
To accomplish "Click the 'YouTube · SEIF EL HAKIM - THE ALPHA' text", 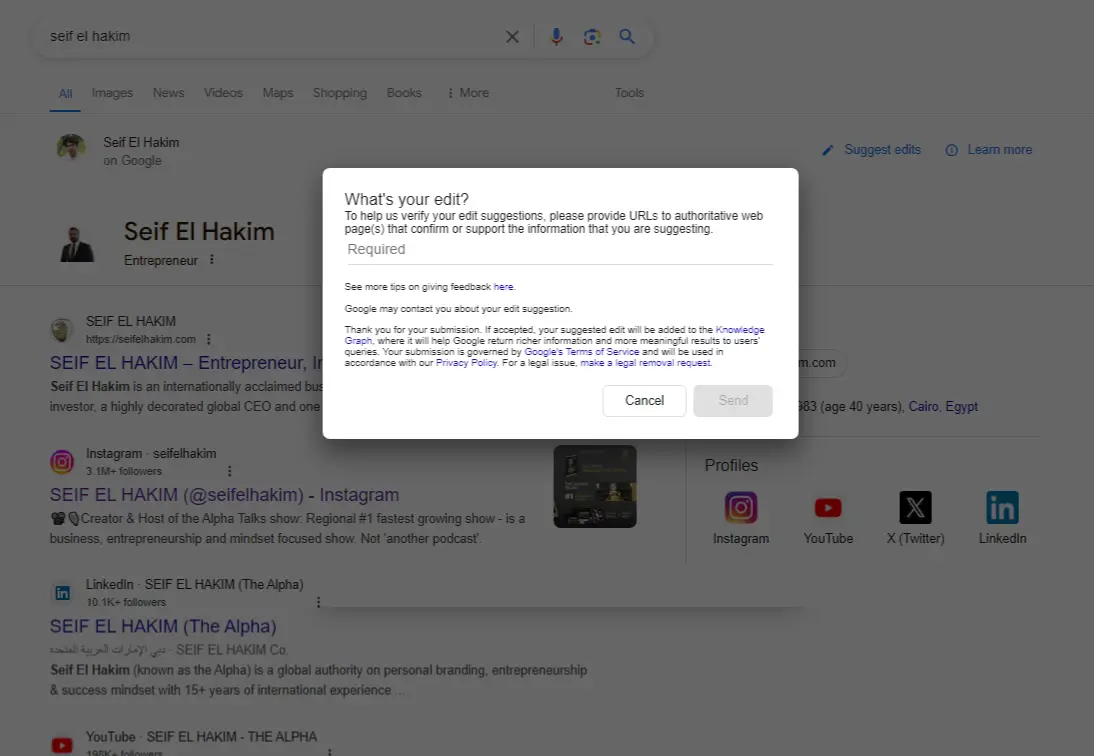I will 201,736.
